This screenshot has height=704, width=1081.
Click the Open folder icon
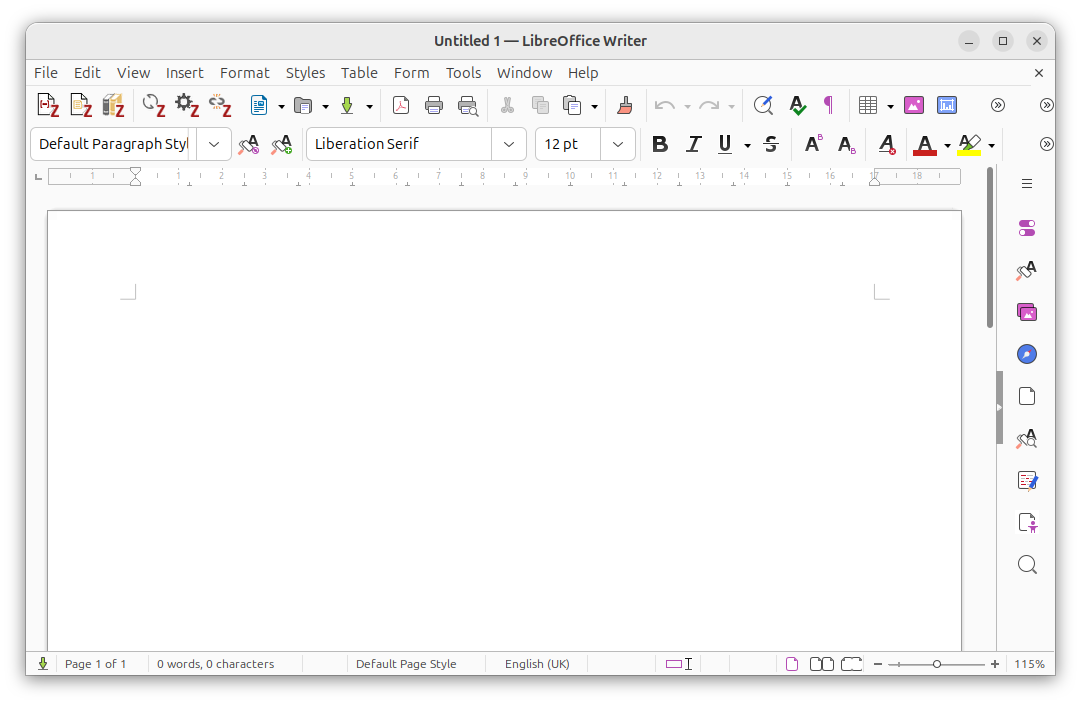(303, 105)
